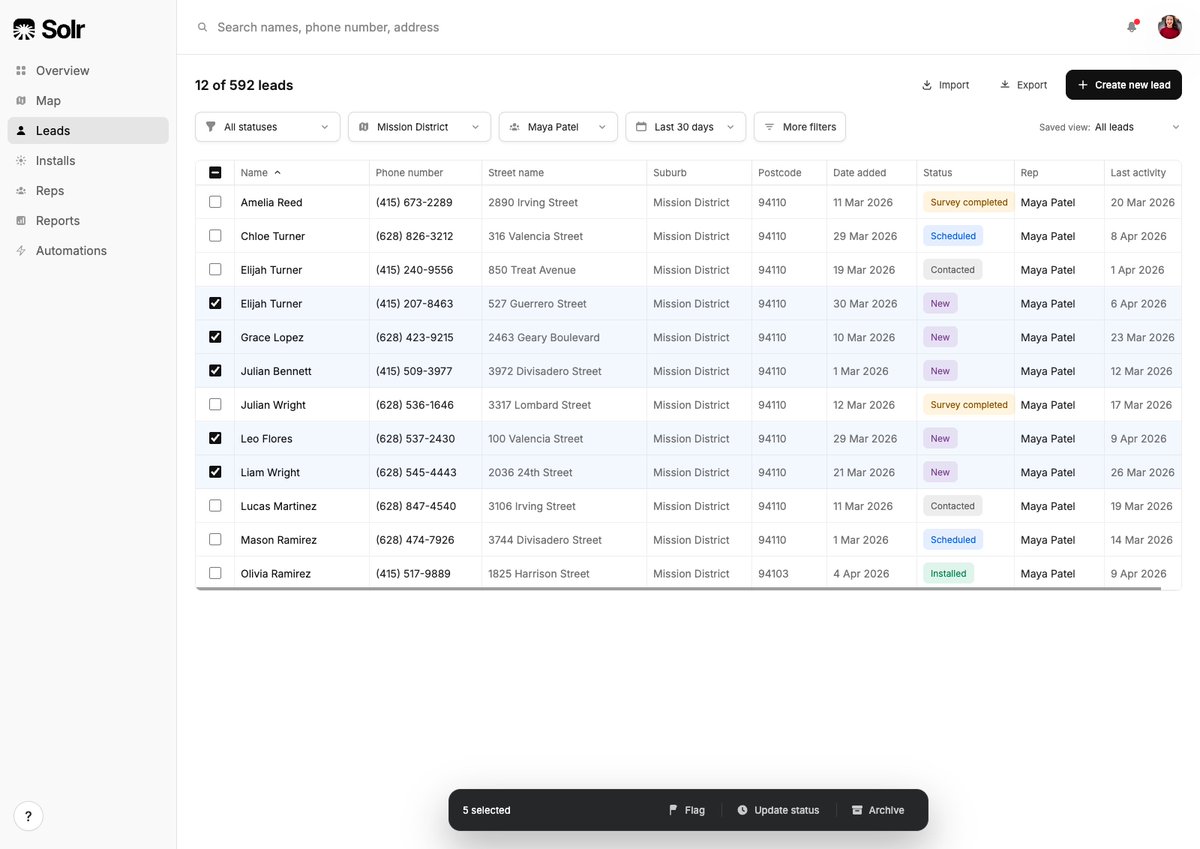The width and height of the screenshot is (1200, 849).
Task: Open the user profile avatar
Action: point(1170,27)
